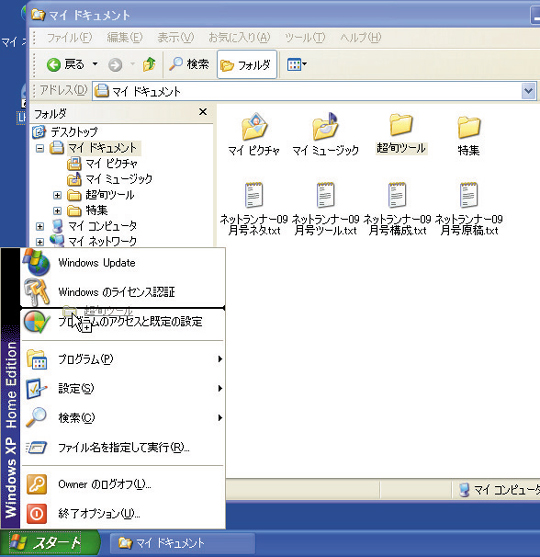Image resolution: width=540 pixels, height=557 pixels.
Task: Click the スタート button
Action: (50, 543)
